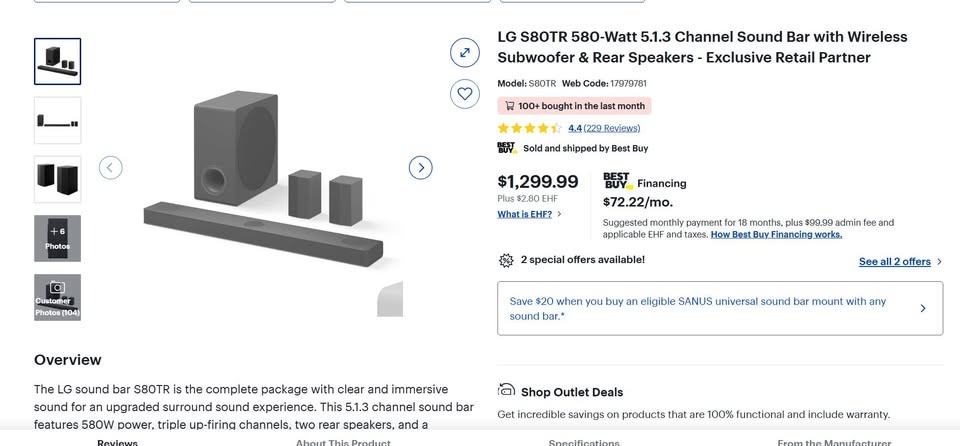The image size is (960, 446).
Task: Open the About This Product tab
Action: [343, 442]
